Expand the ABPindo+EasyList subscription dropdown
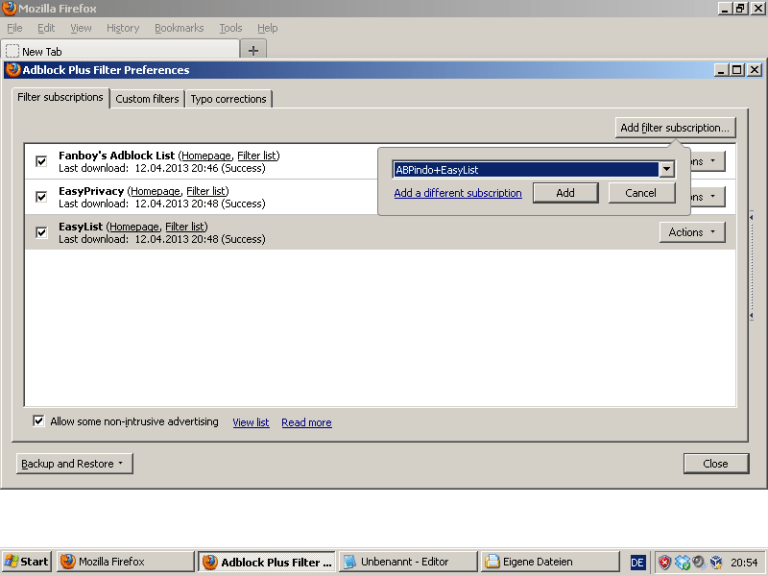 tap(666, 169)
